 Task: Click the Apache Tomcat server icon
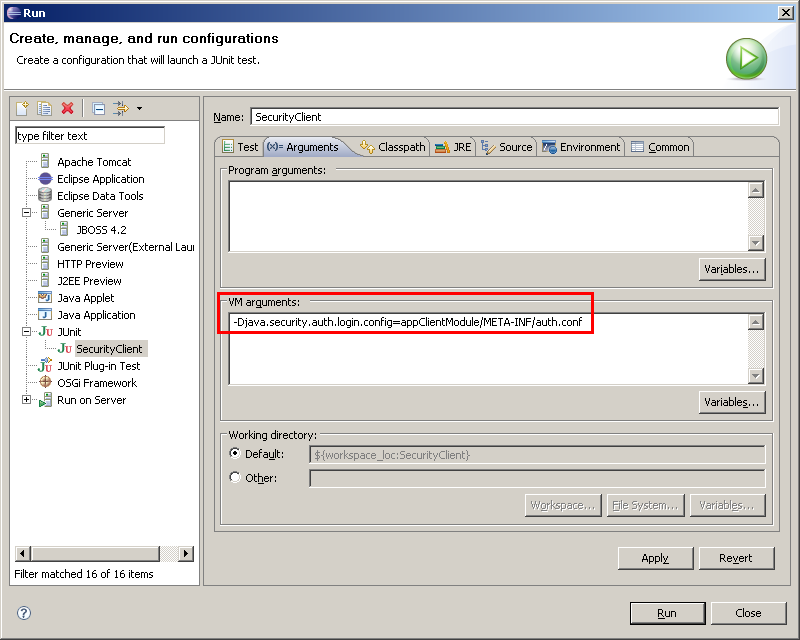pyautogui.click(x=45, y=161)
